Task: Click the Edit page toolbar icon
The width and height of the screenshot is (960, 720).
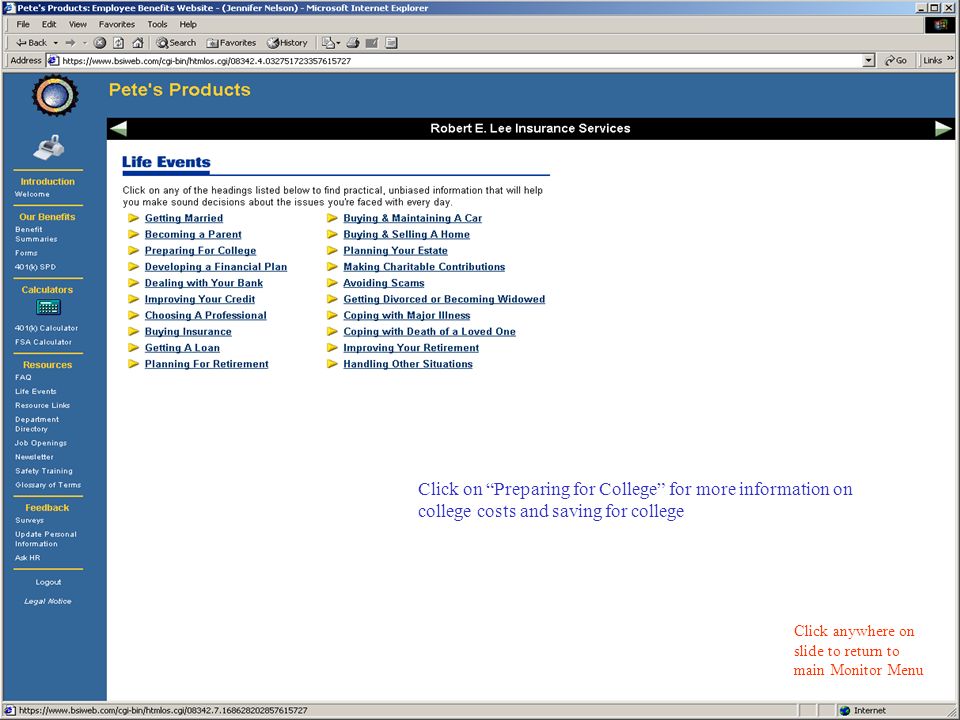Action: 372,43
